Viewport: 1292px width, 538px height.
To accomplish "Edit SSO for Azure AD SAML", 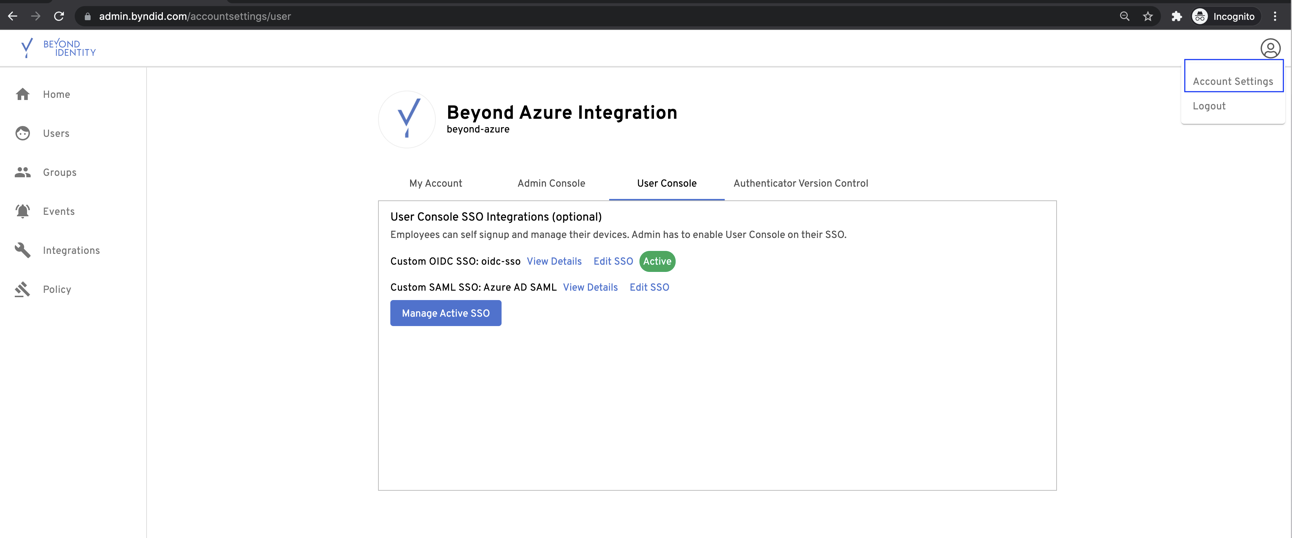I will click(x=649, y=287).
